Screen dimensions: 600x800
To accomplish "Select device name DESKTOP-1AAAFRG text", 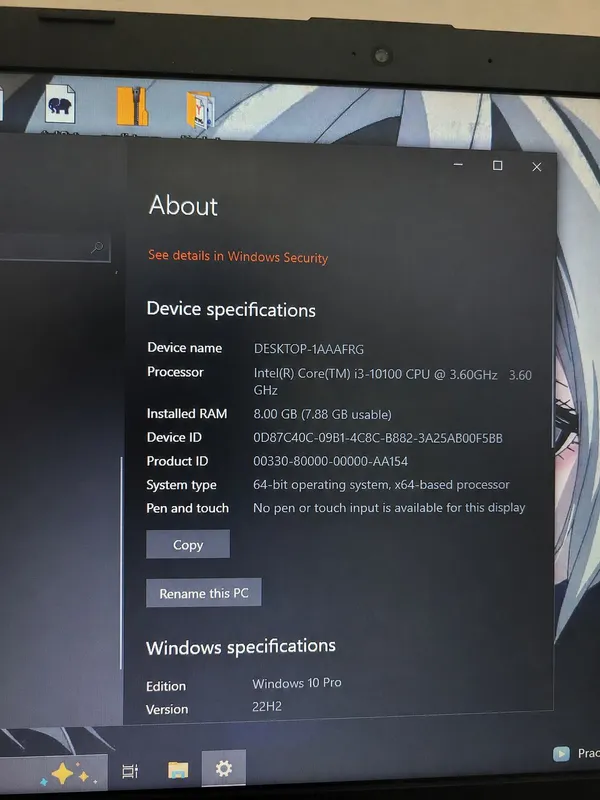I will (x=309, y=349).
